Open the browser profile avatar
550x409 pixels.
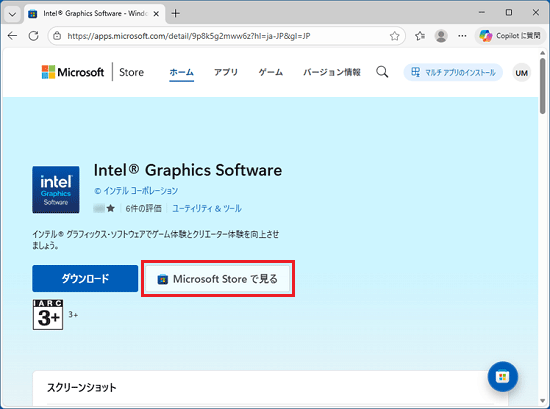(x=441, y=36)
